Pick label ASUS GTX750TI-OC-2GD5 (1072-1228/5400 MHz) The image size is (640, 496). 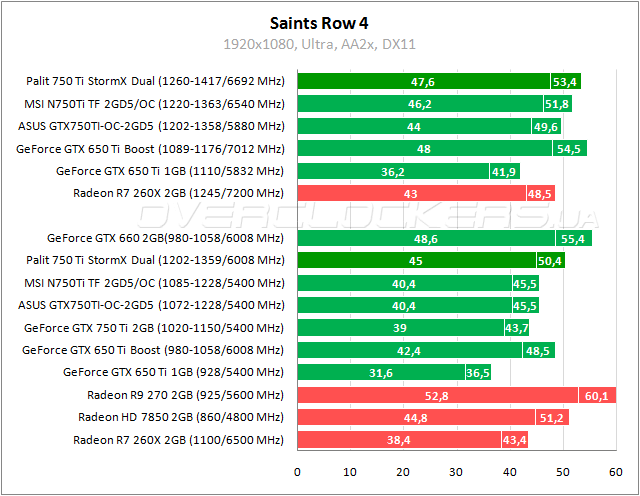[151, 305]
